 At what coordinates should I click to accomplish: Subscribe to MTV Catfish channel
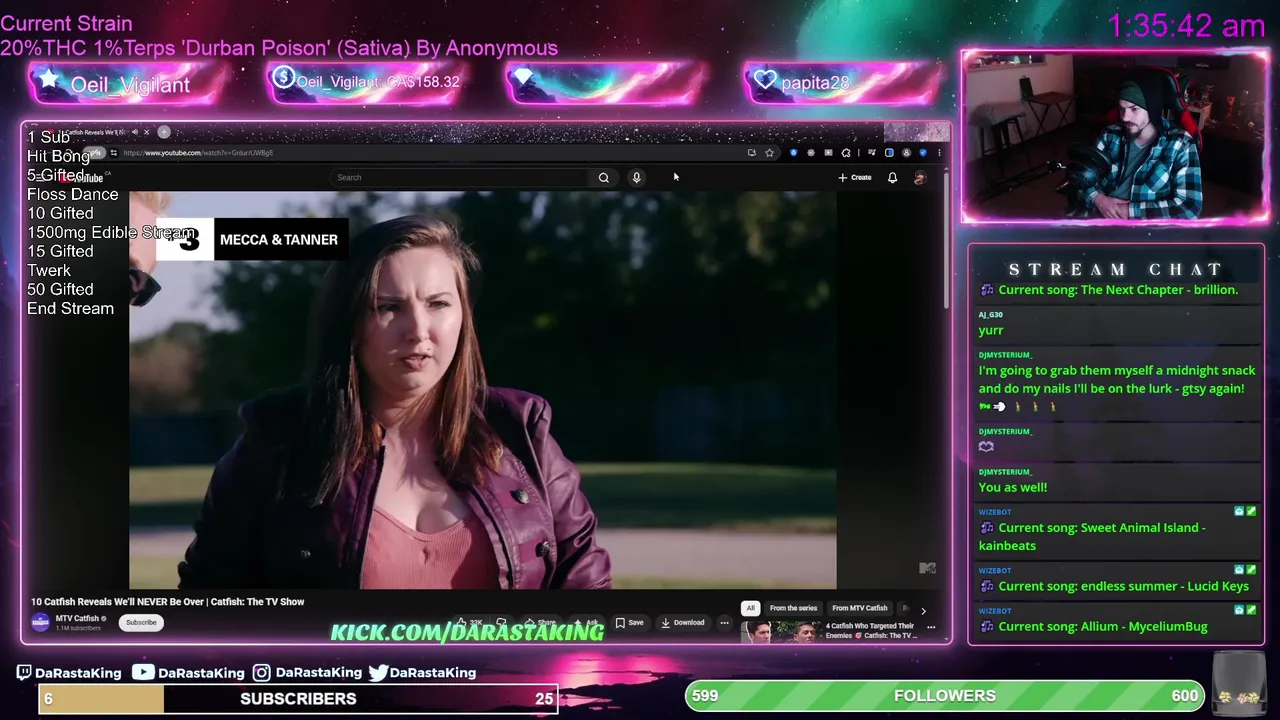(141, 622)
